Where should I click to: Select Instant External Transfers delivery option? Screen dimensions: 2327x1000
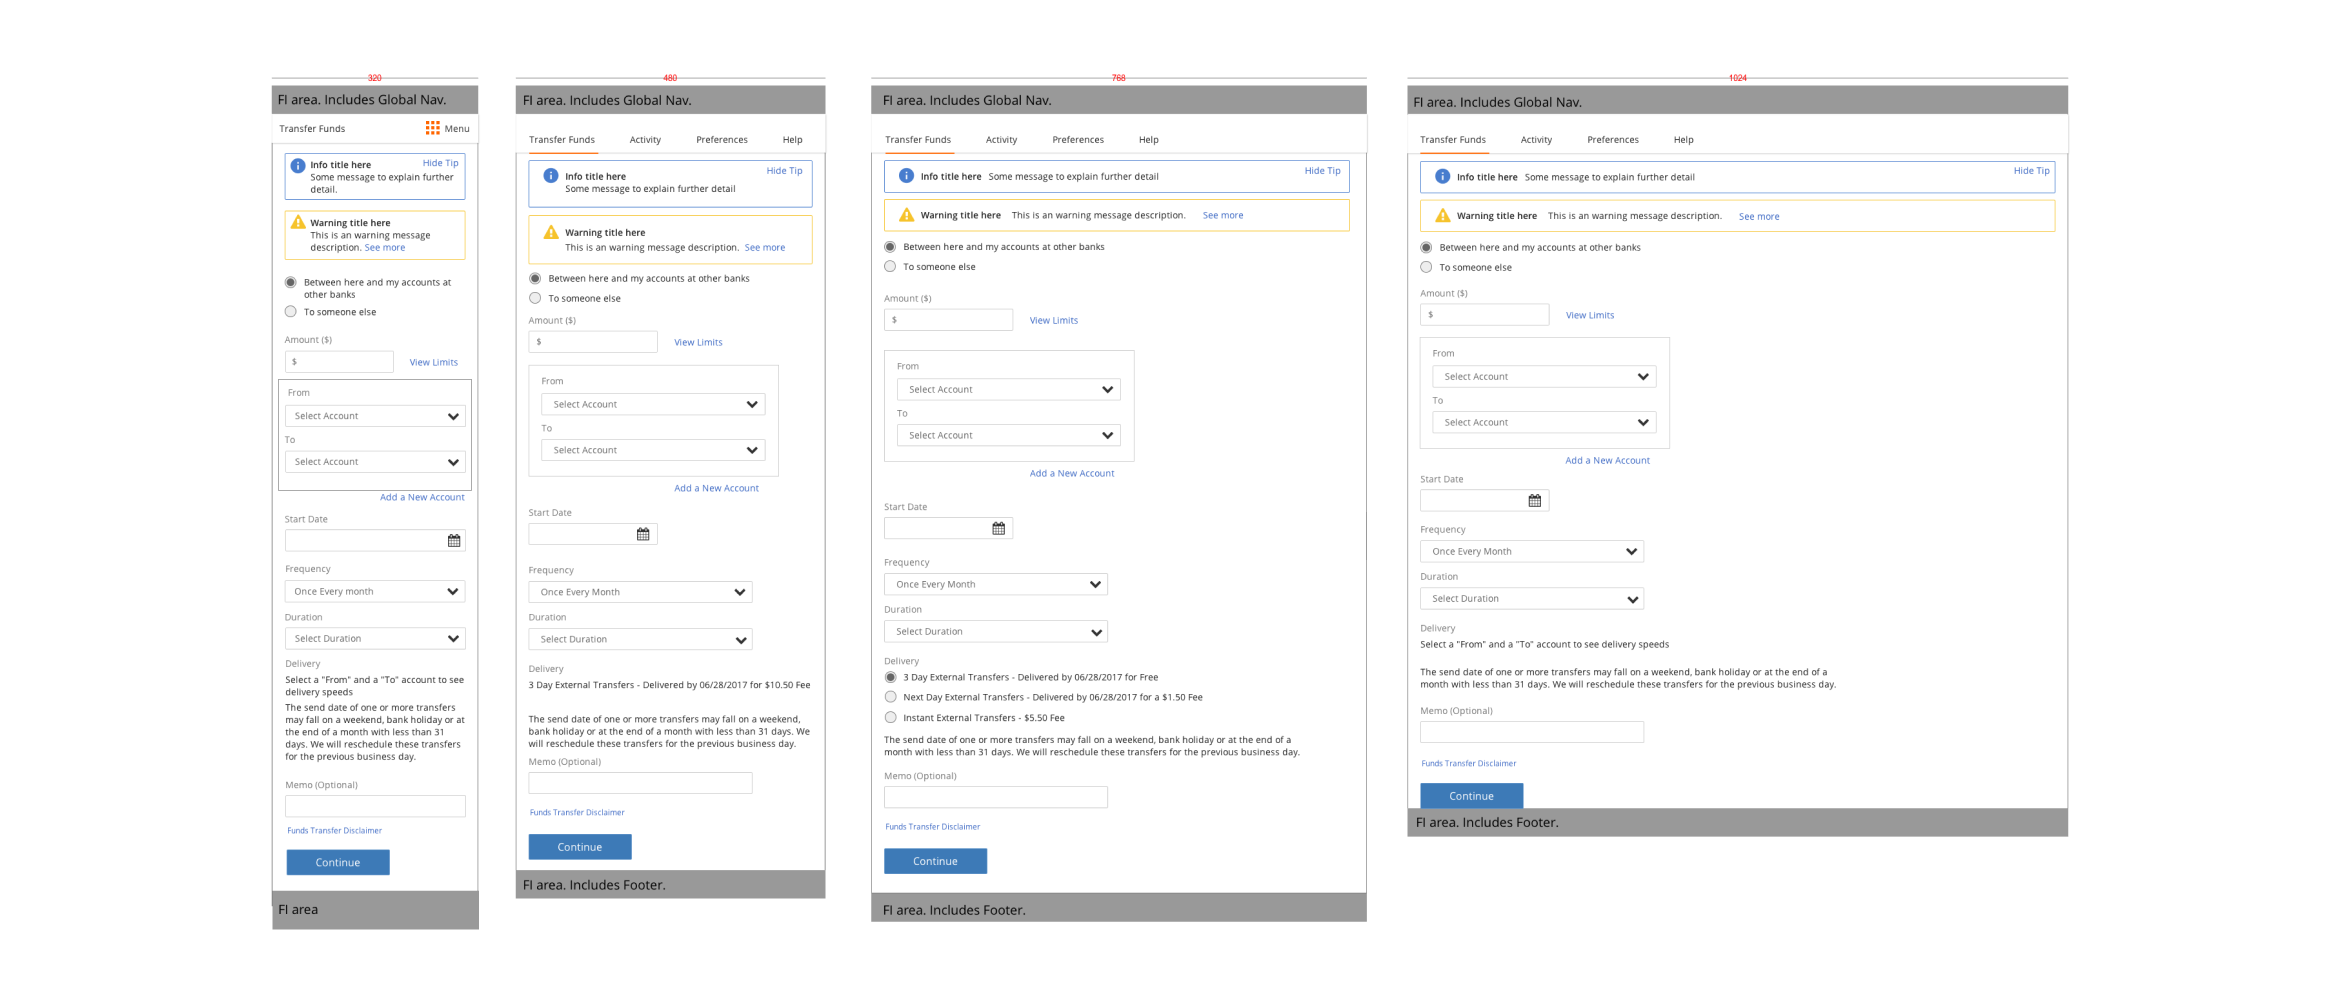click(890, 717)
